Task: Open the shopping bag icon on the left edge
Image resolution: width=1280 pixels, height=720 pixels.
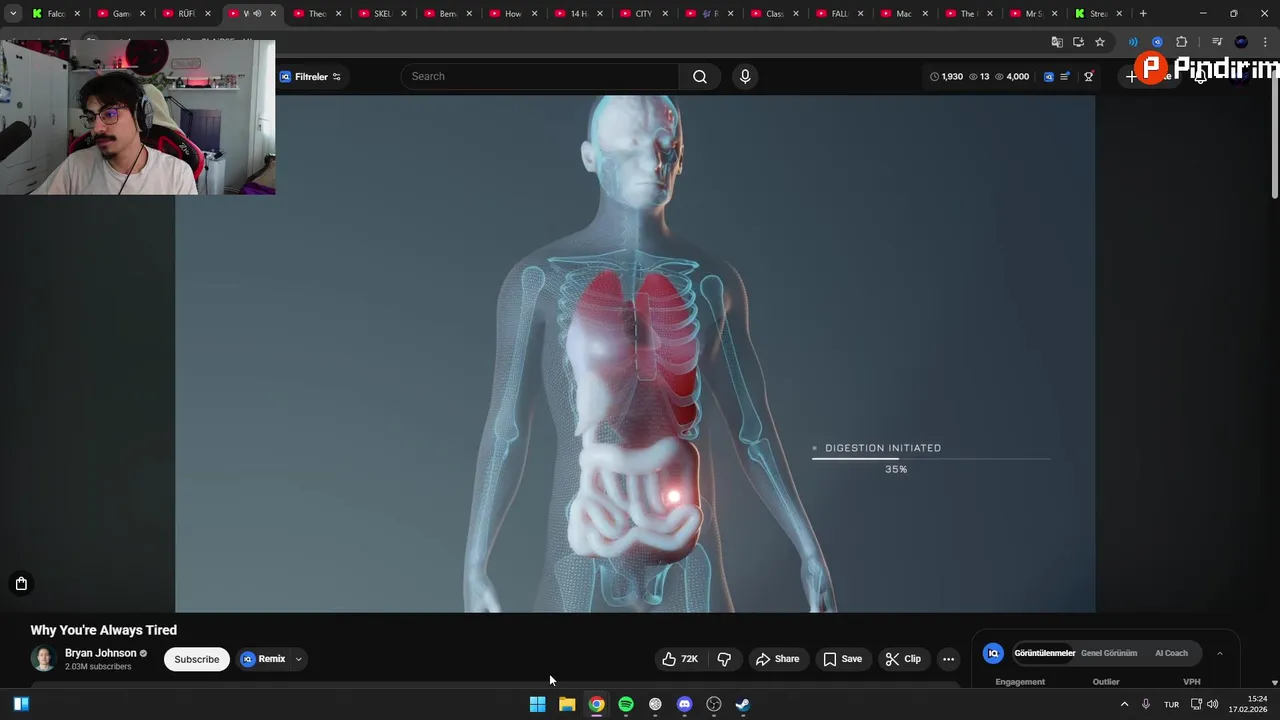Action: click(x=21, y=583)
